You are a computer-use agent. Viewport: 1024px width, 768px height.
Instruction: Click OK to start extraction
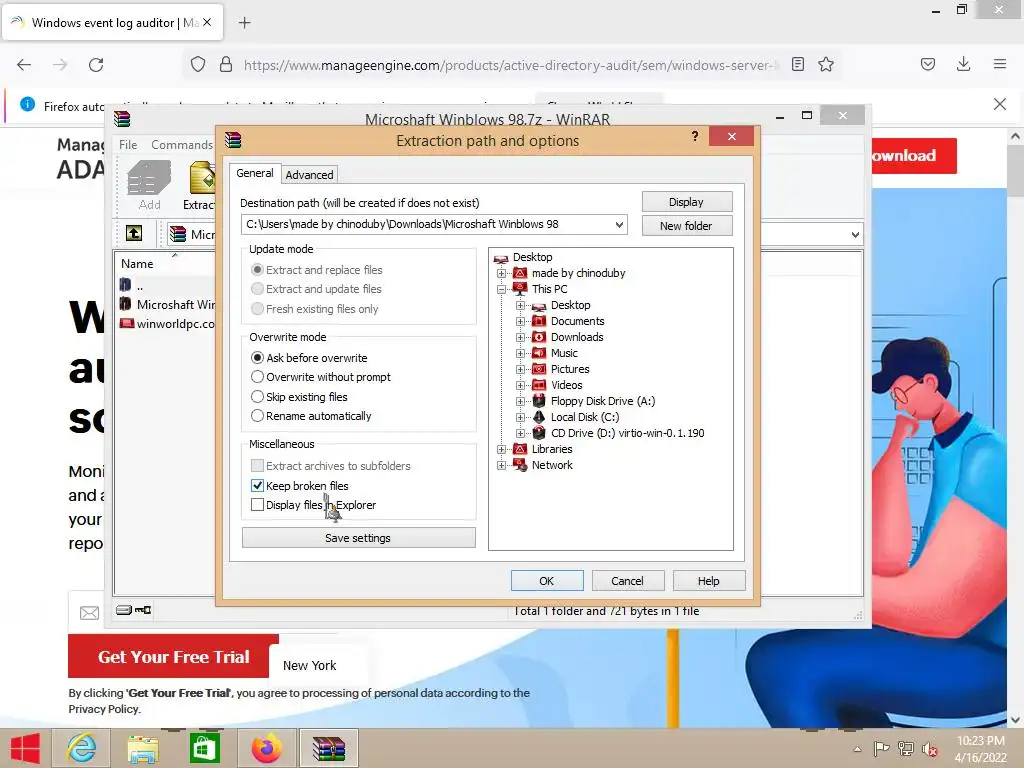click(547, 581)
